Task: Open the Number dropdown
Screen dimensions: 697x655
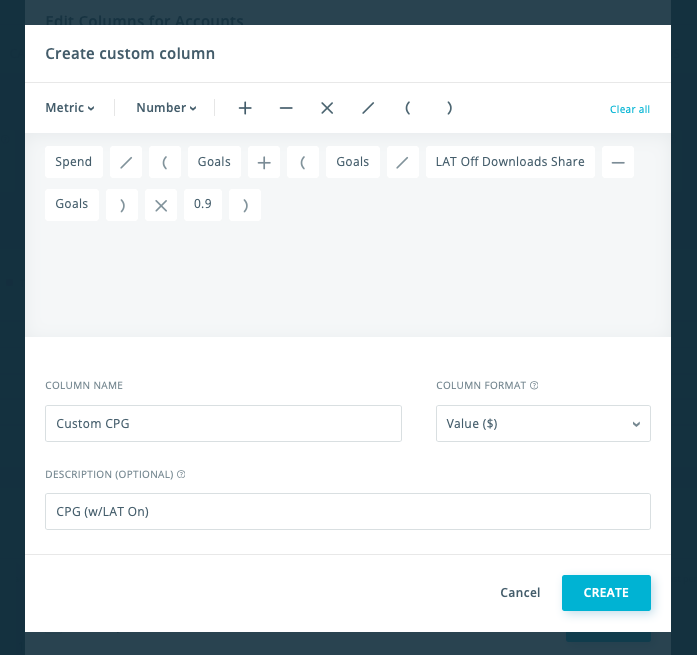Action: 166,108
